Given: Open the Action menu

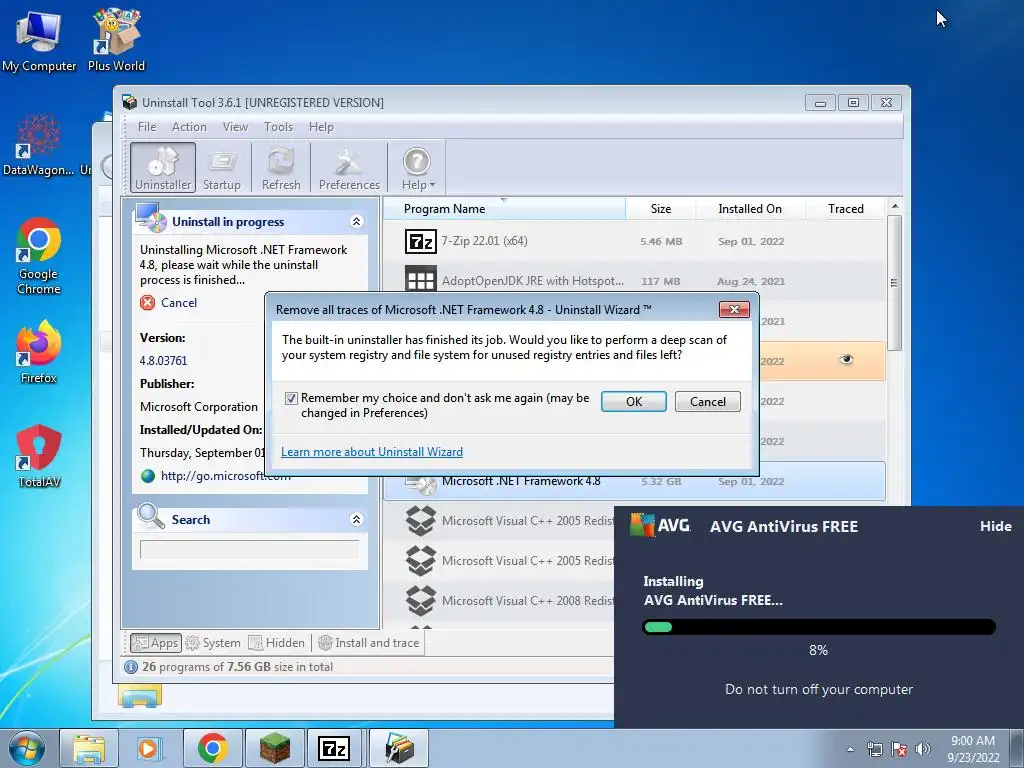Looking at the screenshot, I should click(189, 127).
